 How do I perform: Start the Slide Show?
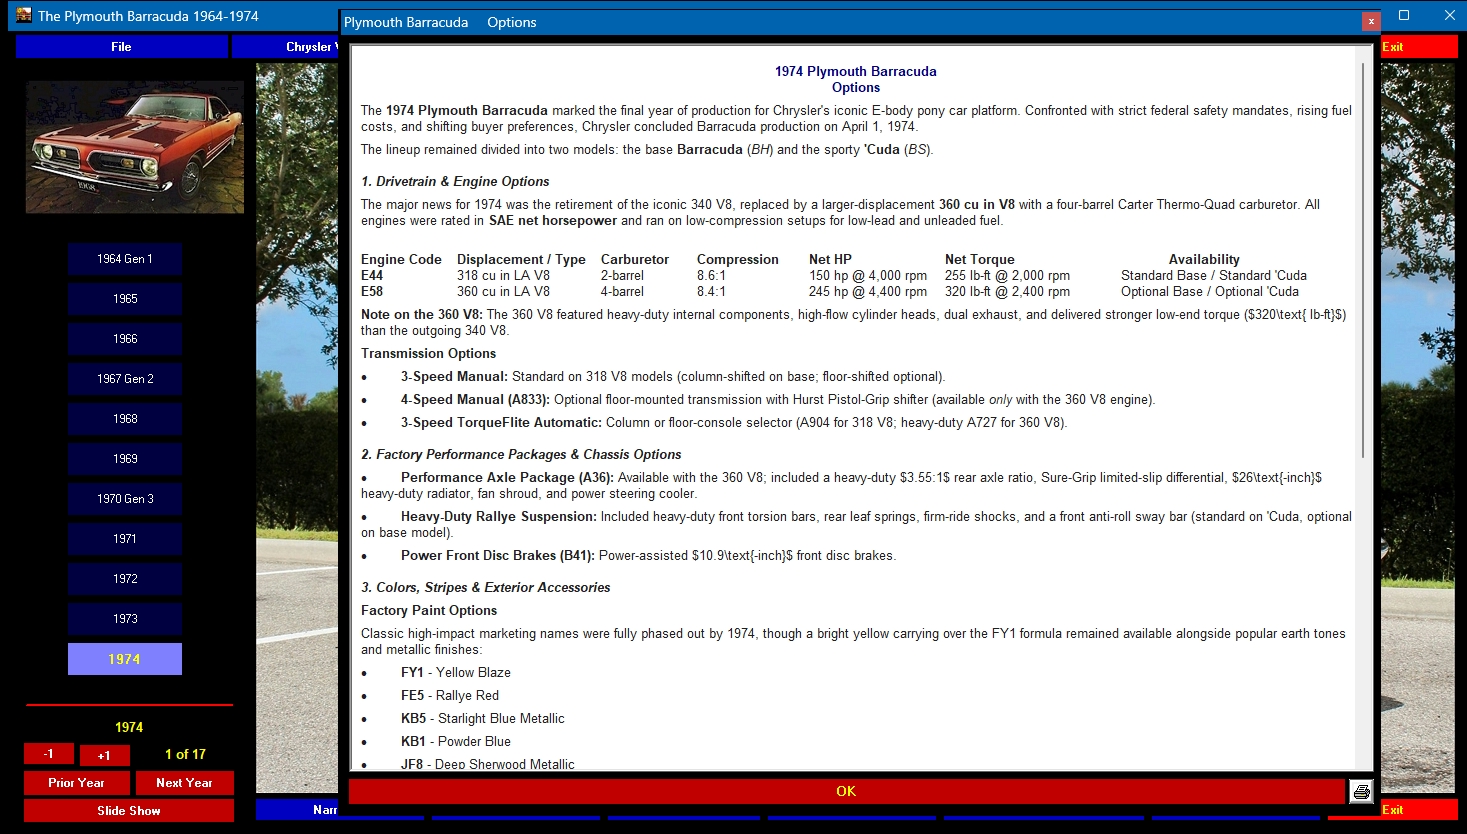tap(129, 811)
